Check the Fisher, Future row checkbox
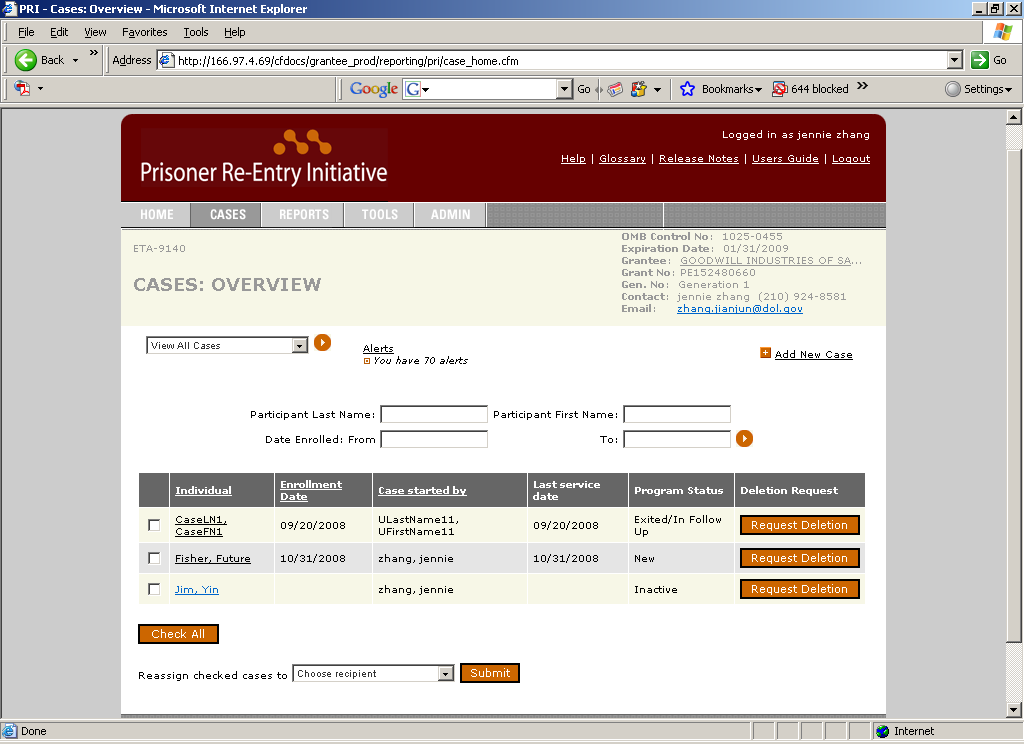Screen dimensions: 1024x744 (154, 558)
